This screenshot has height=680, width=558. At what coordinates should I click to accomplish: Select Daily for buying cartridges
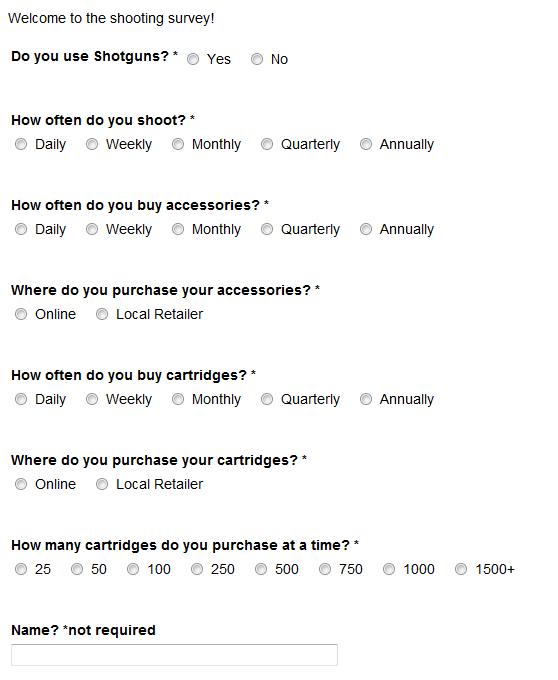coord(21,399)
